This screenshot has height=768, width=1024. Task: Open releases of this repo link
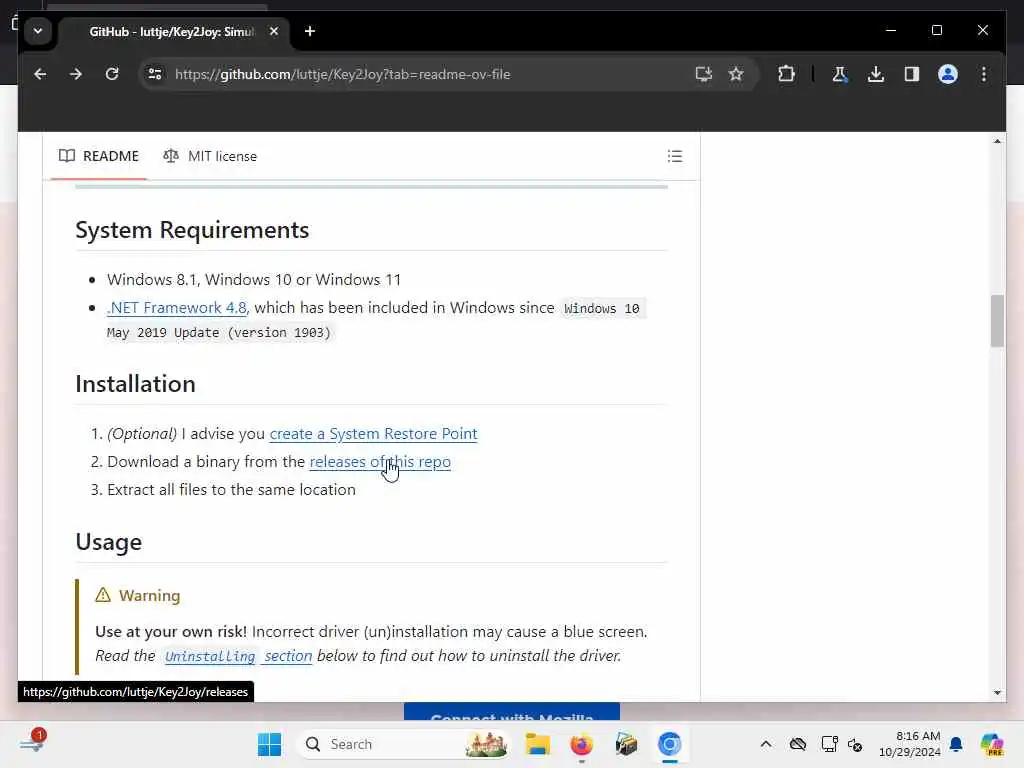click(x=380, y=462)
